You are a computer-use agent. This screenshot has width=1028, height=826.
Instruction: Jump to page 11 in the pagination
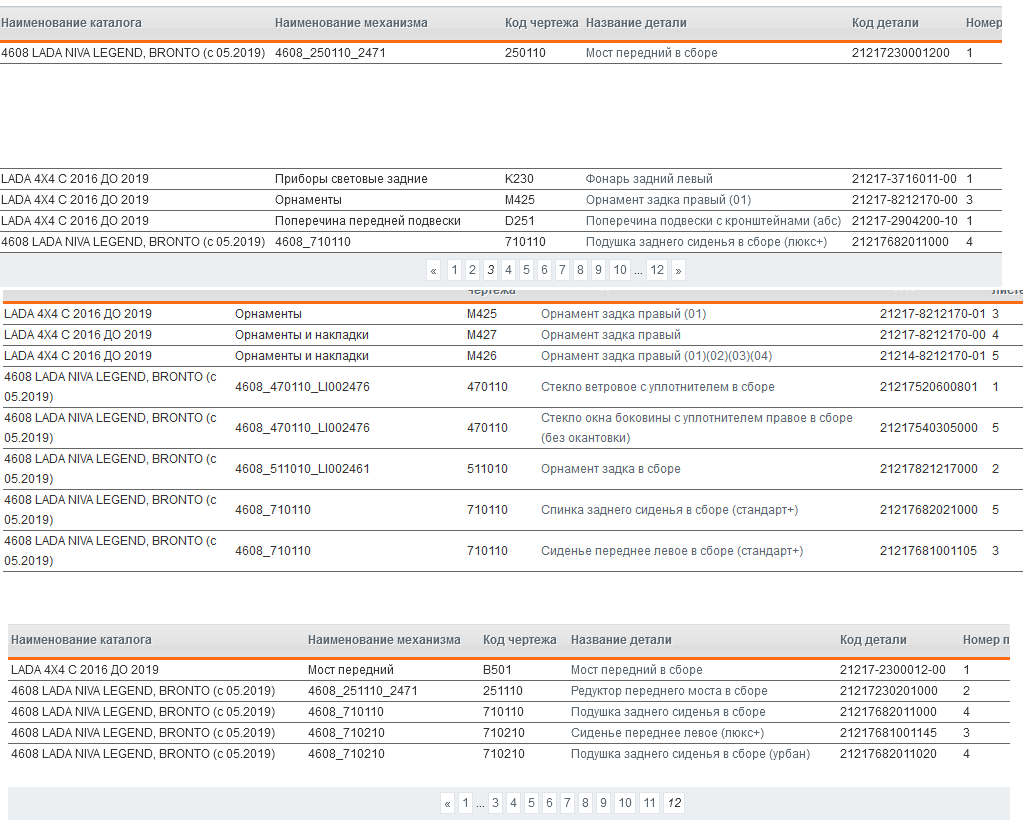click(649, 803)
